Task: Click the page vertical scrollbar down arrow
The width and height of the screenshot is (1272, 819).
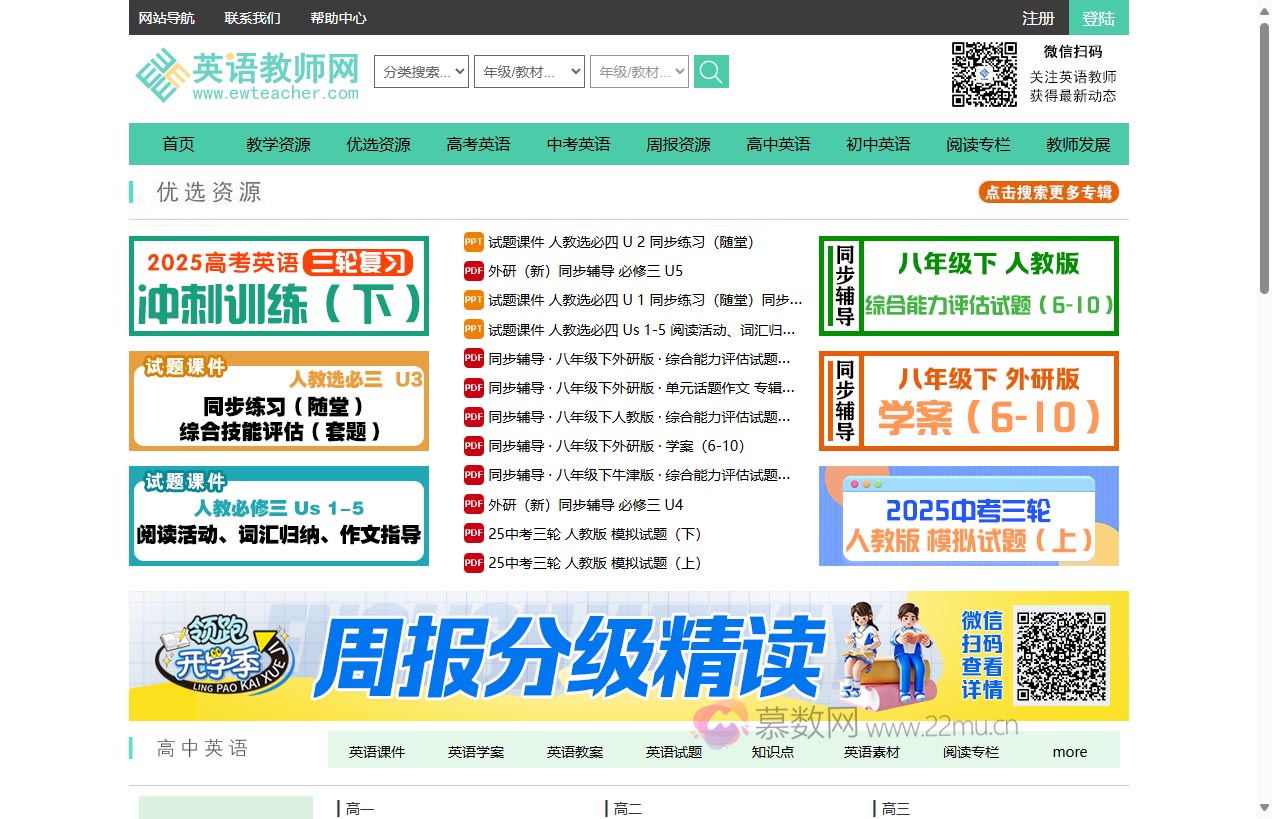Action: 1264,807
